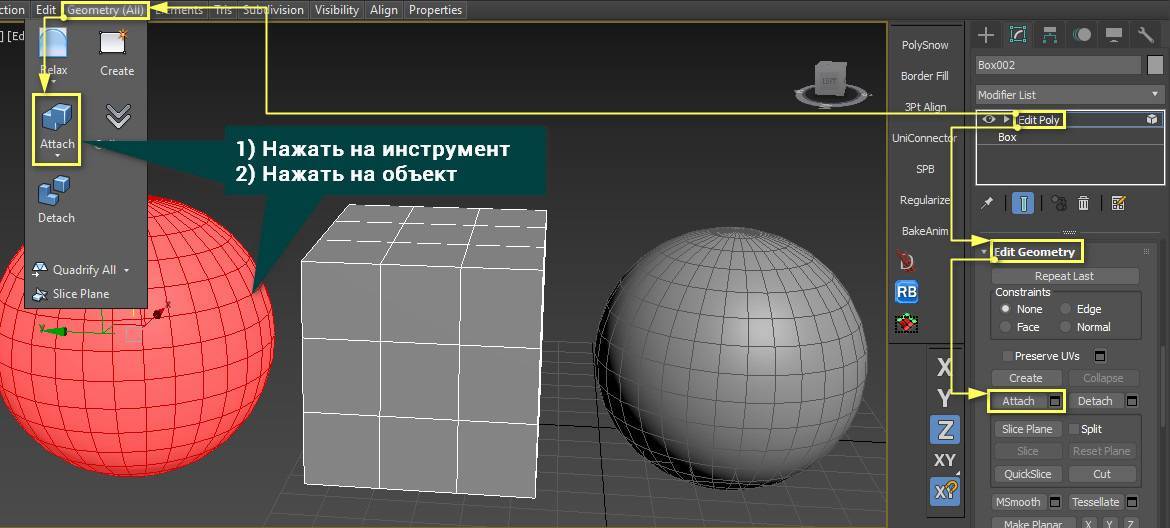1170x528 pixels.
Task: Enable the Preserve UVs checkbox
Action: pyautogui.click(x=1007, y=356)
